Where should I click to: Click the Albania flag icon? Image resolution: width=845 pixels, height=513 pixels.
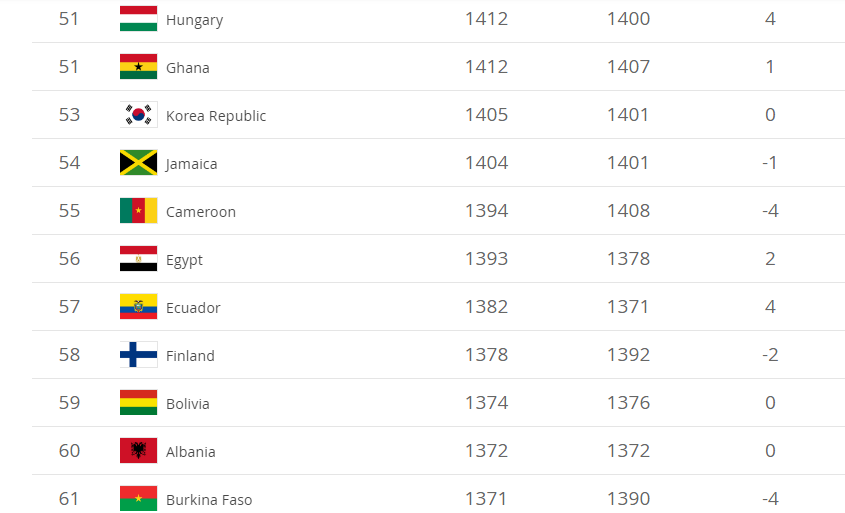click(x=138, y=451)
